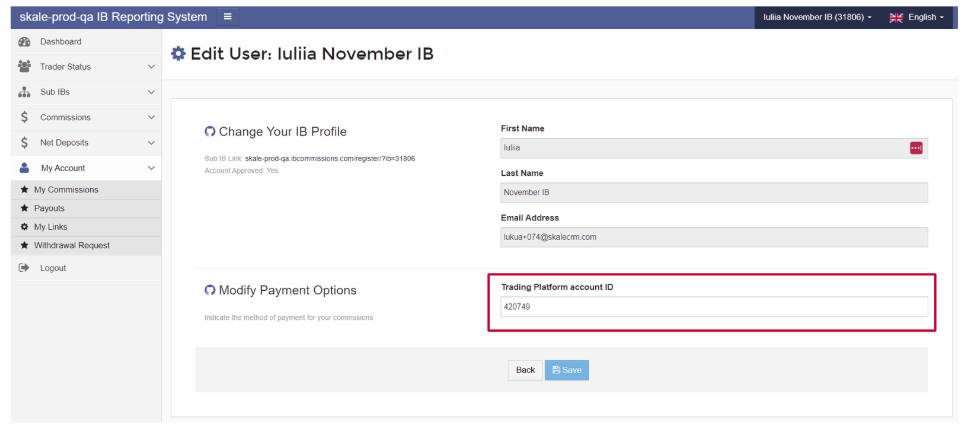Click the hamburger menu toggle icon

(227, 17)
